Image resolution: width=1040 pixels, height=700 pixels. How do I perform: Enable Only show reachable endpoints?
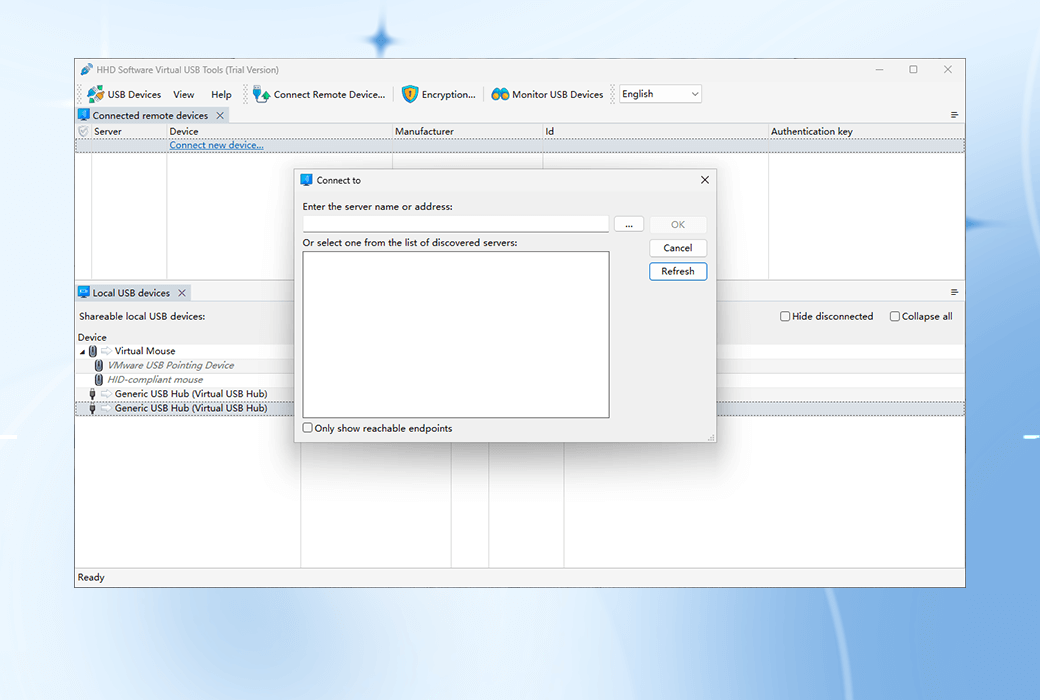[x=308, y=428]
